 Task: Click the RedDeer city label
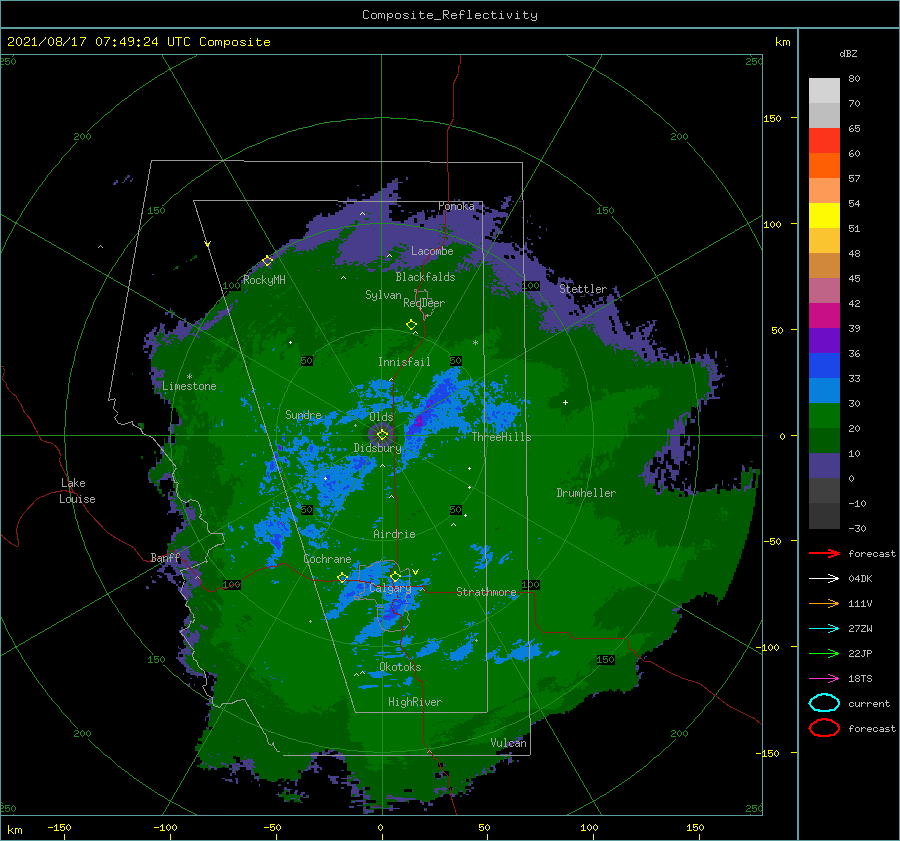(424, 303)
